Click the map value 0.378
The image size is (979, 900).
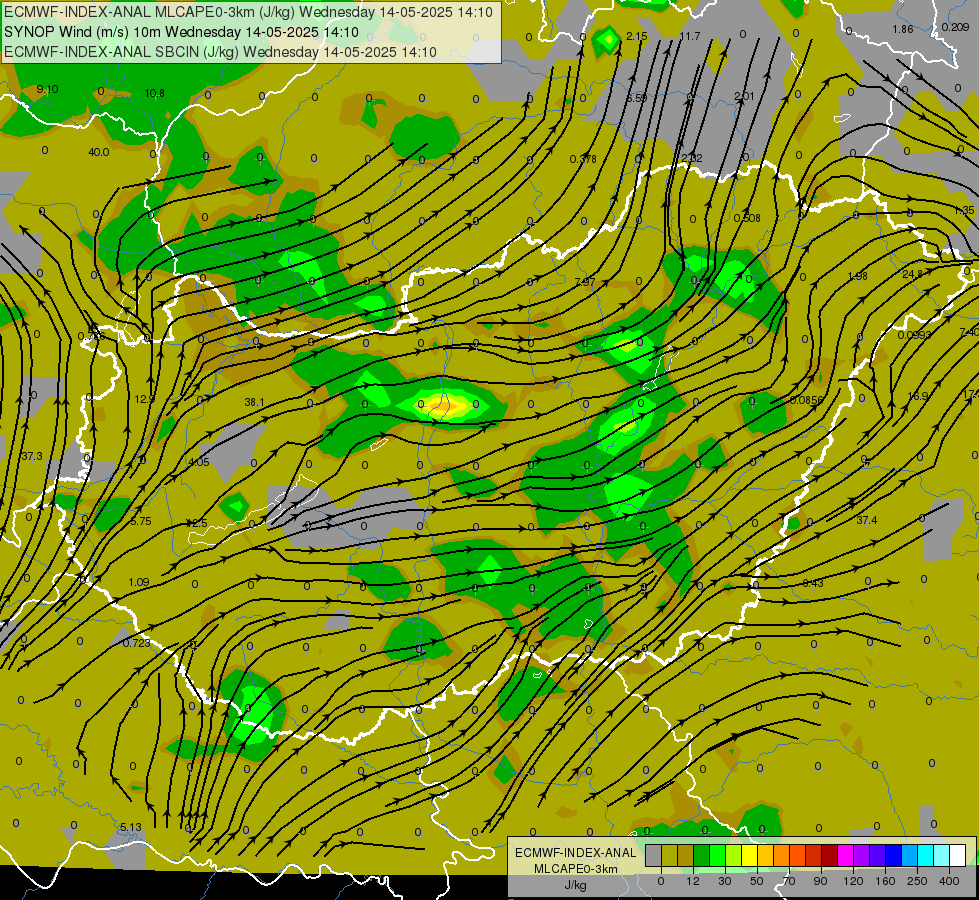coord(583,159)
